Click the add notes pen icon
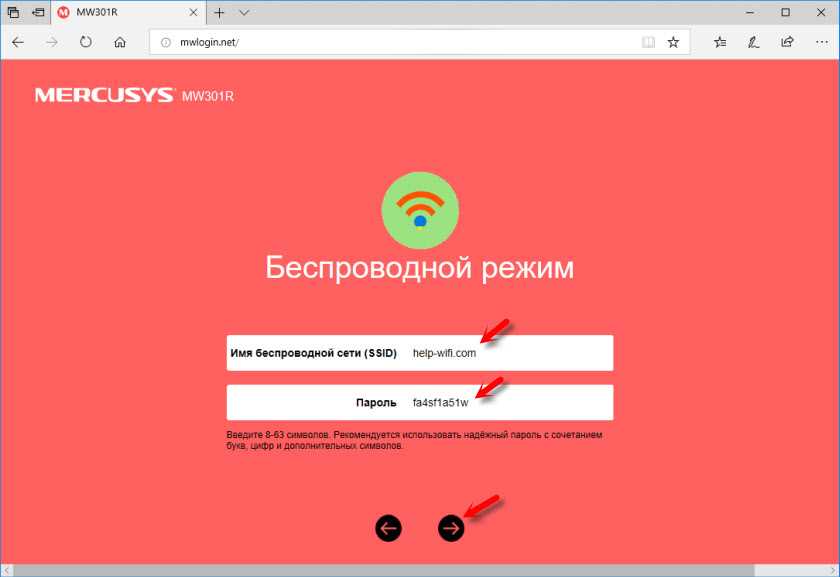This screenshot has width=840, height=577. pyautogui.click(x=753, y=42)
